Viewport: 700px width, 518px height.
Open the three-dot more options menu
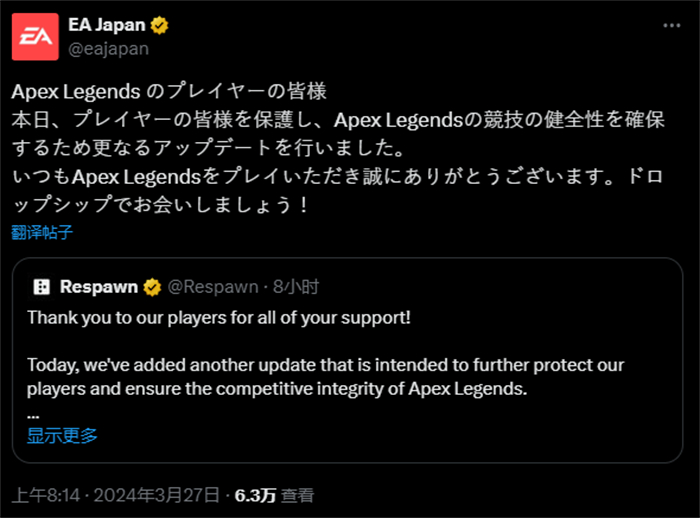[671, 26]
